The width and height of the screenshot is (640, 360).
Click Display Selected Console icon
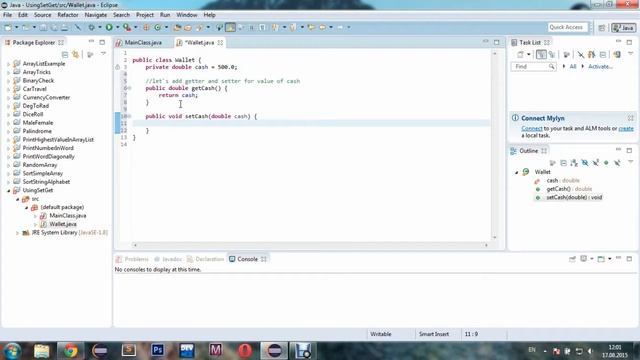pos(584,259)
